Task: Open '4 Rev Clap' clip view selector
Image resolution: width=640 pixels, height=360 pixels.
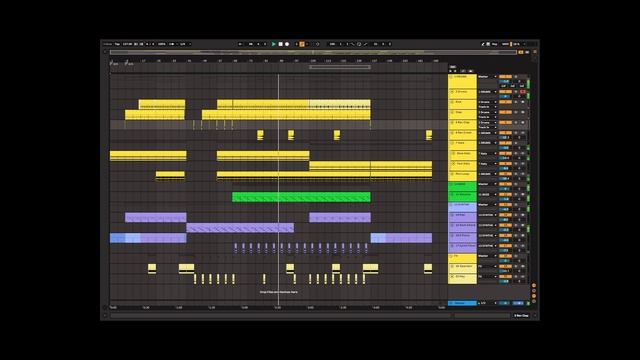Action: point(521,316)
